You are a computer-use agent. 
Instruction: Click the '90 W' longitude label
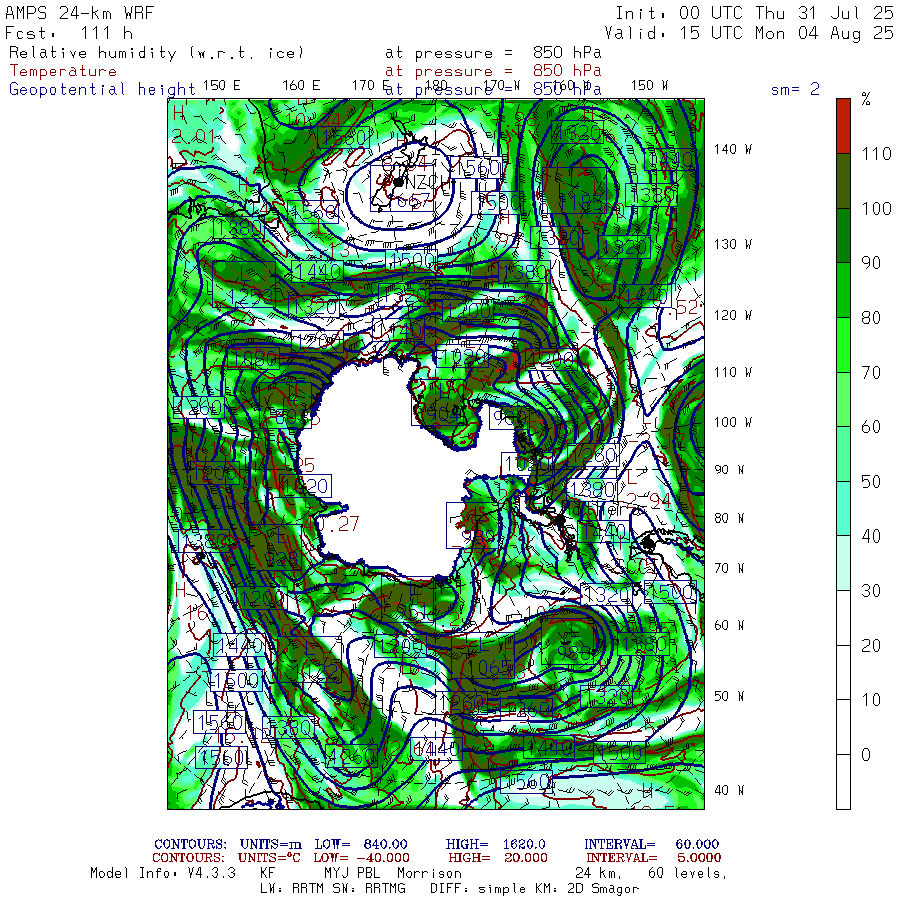tap(729, 470)
